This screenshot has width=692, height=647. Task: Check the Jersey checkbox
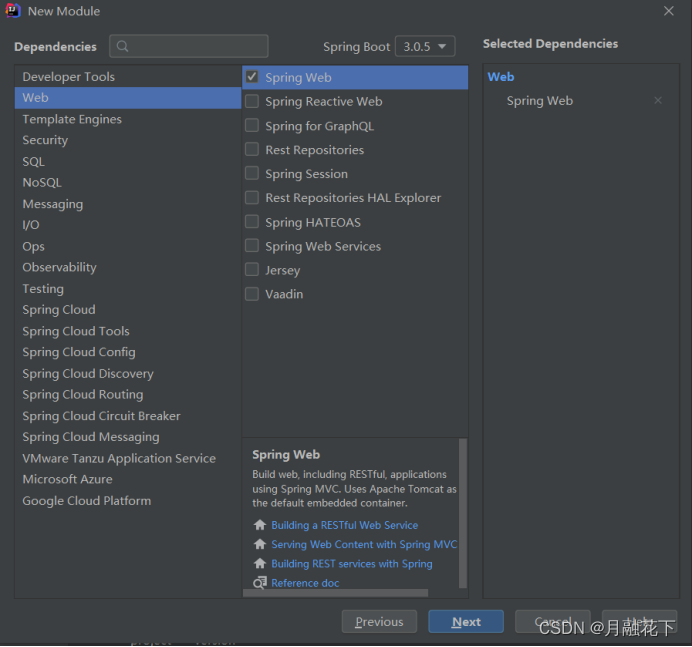click(x=252, y=269)
